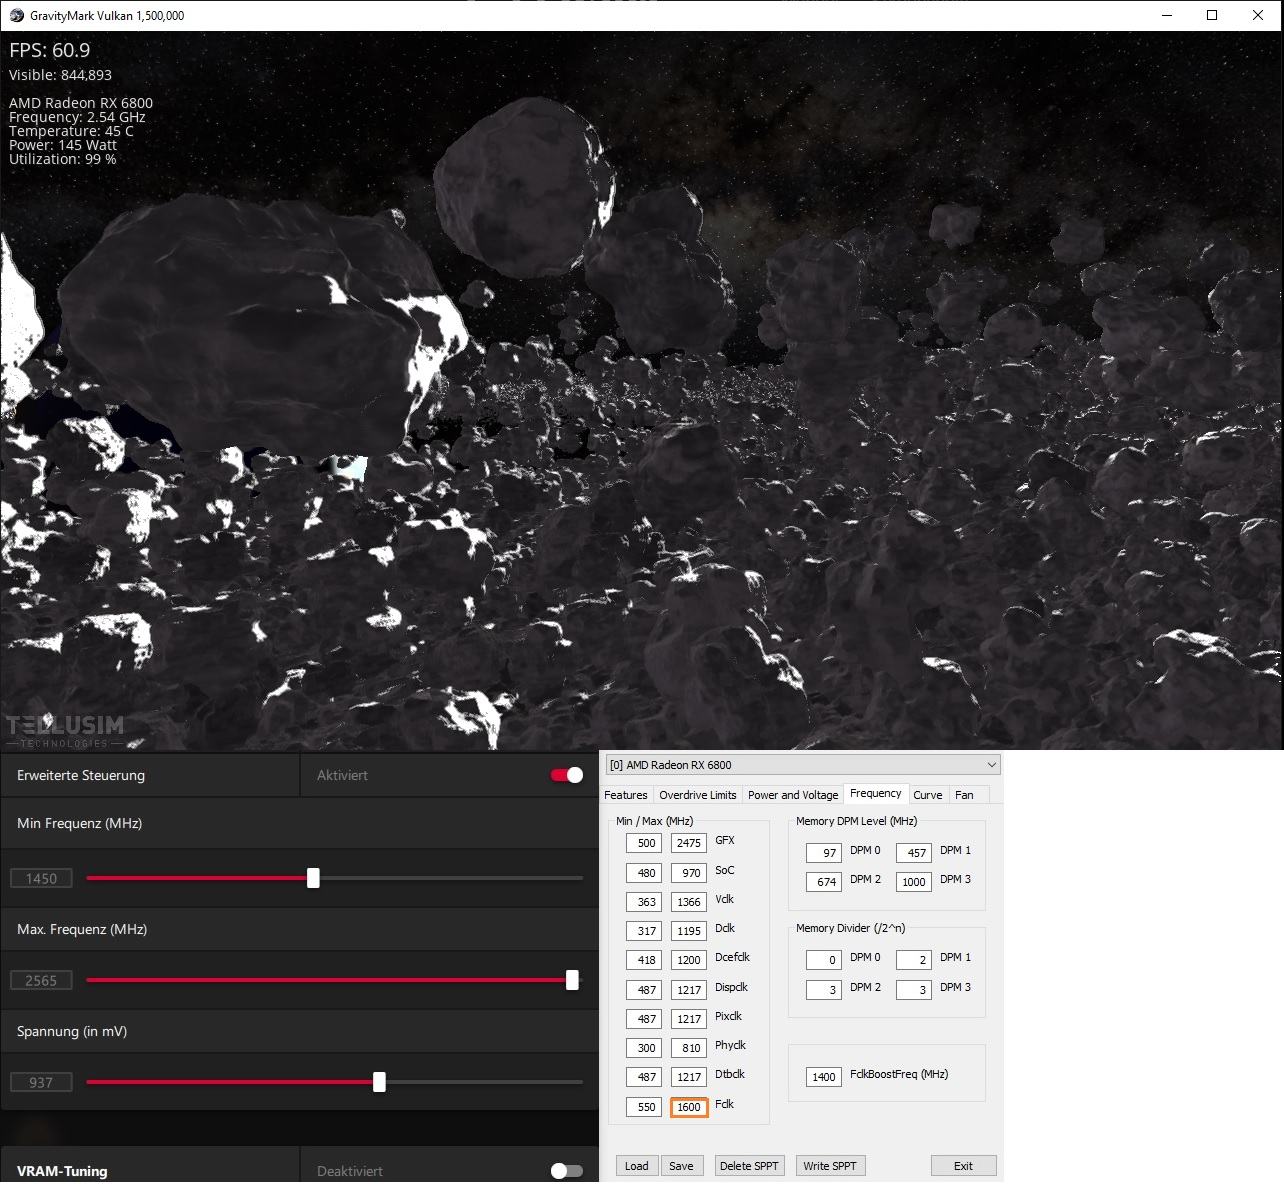Click the Min Frequenz slider handle

coord(313,878)
